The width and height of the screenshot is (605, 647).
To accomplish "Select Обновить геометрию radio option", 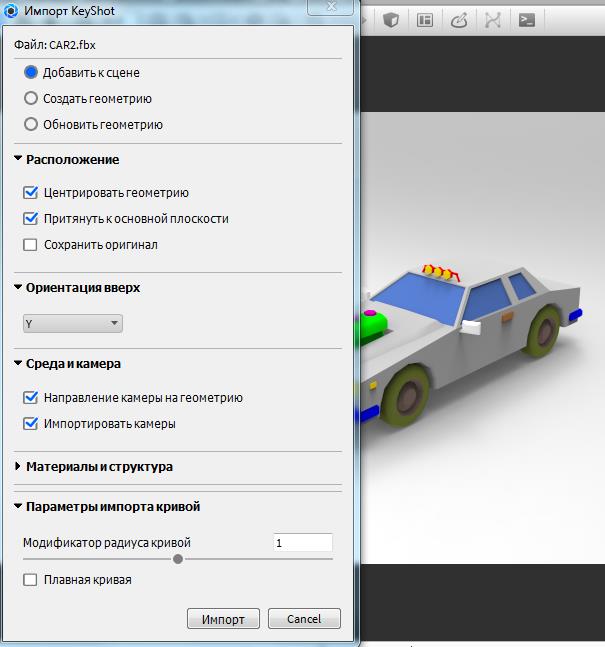I will 31,125.
